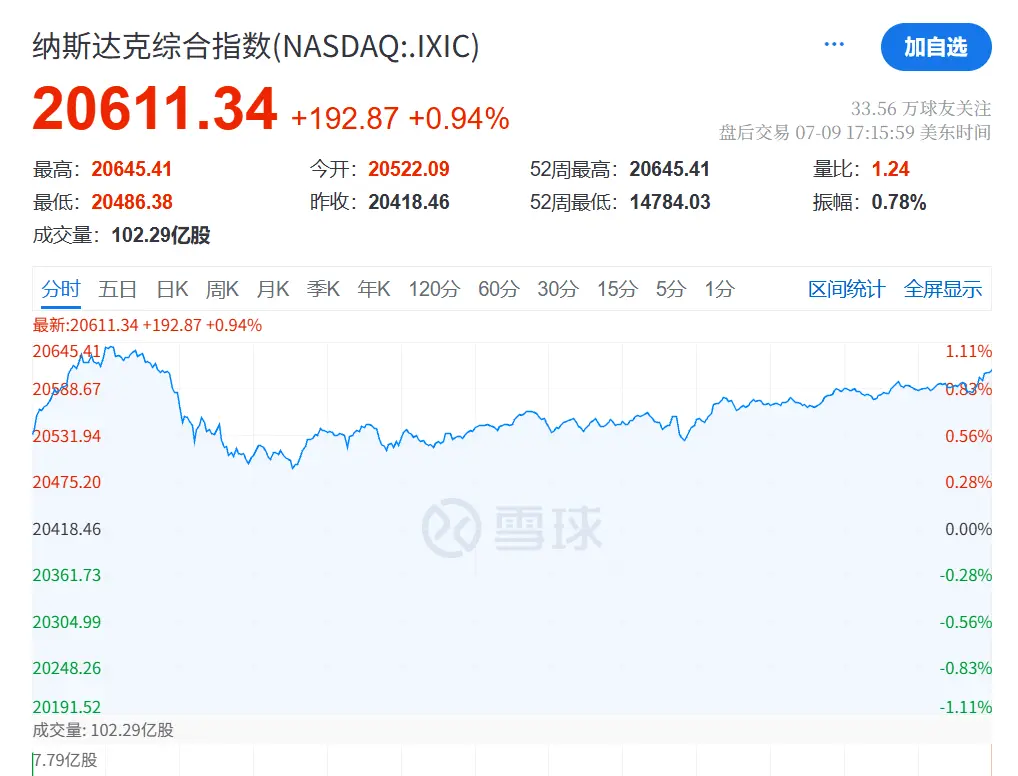Click the 昨收 value 20418.46
This screenshot has height=776, width=1018.
(x=409, y=202)
